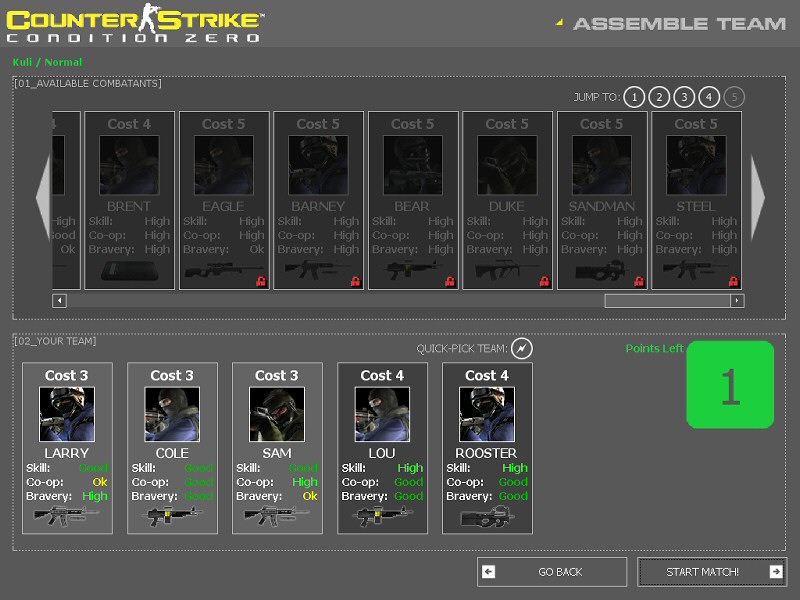Click the red lock icon on Barney's card

[x=355, y=281]
